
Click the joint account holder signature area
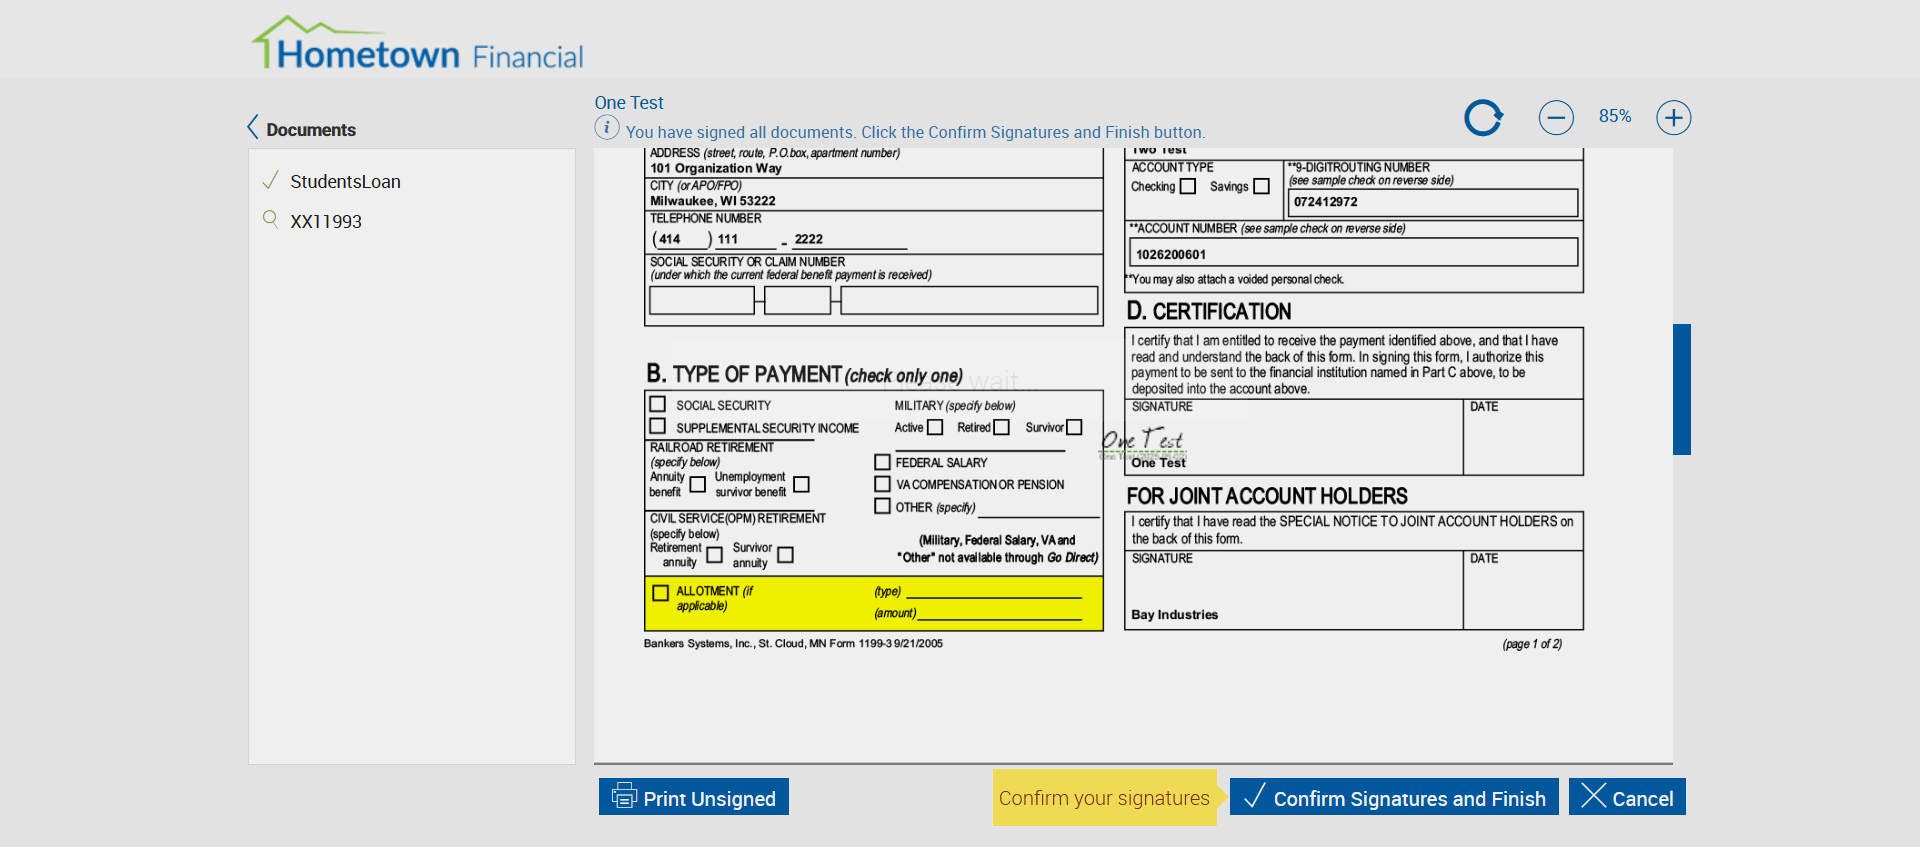pyautogui.click(x=1294, y=590)
